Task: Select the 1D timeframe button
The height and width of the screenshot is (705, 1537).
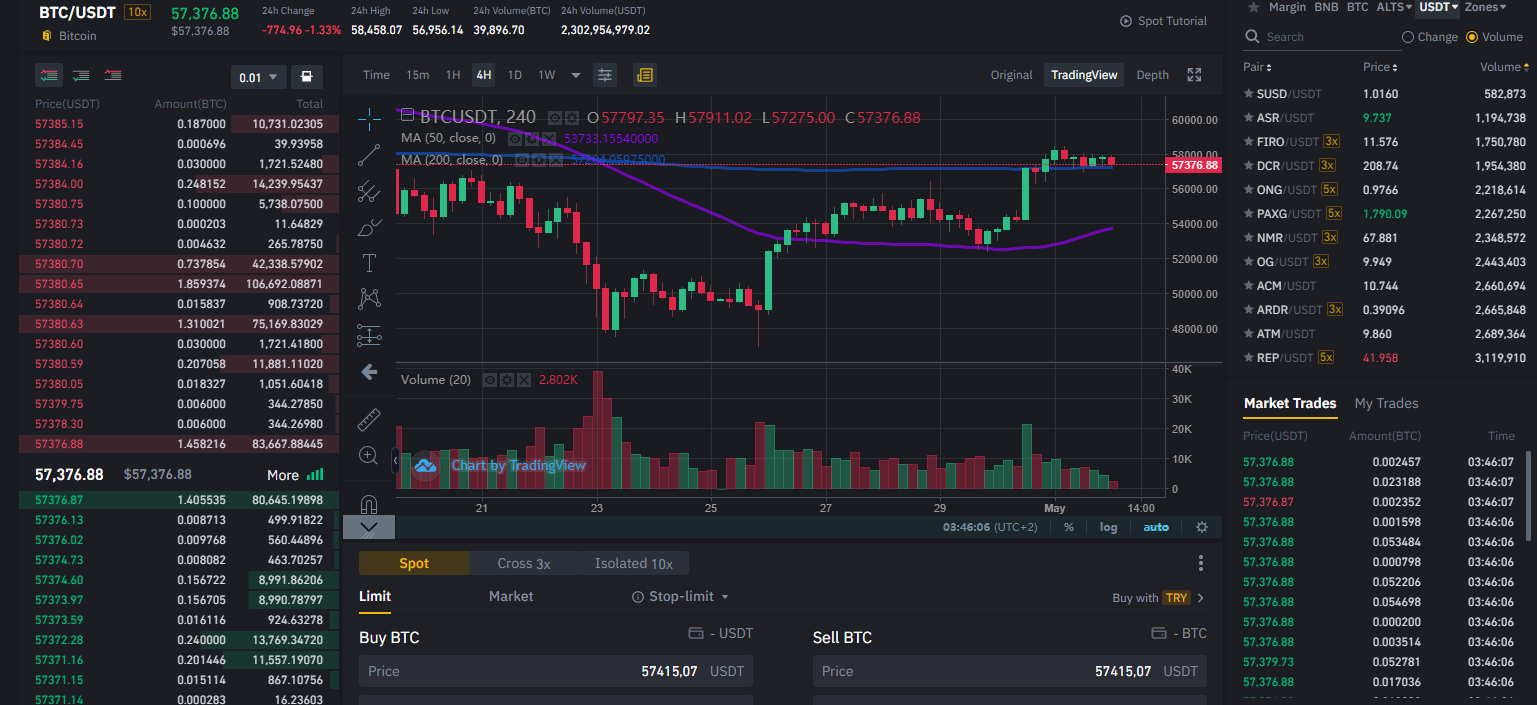Action: point(514,75)
